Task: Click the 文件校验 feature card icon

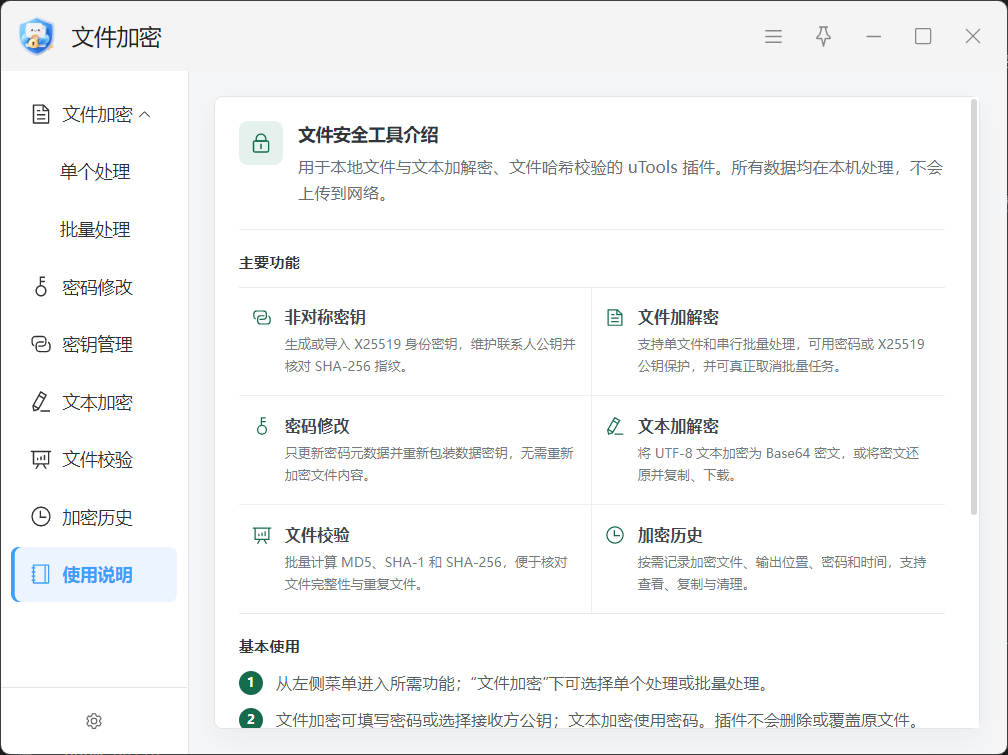Action: point(262,535)
